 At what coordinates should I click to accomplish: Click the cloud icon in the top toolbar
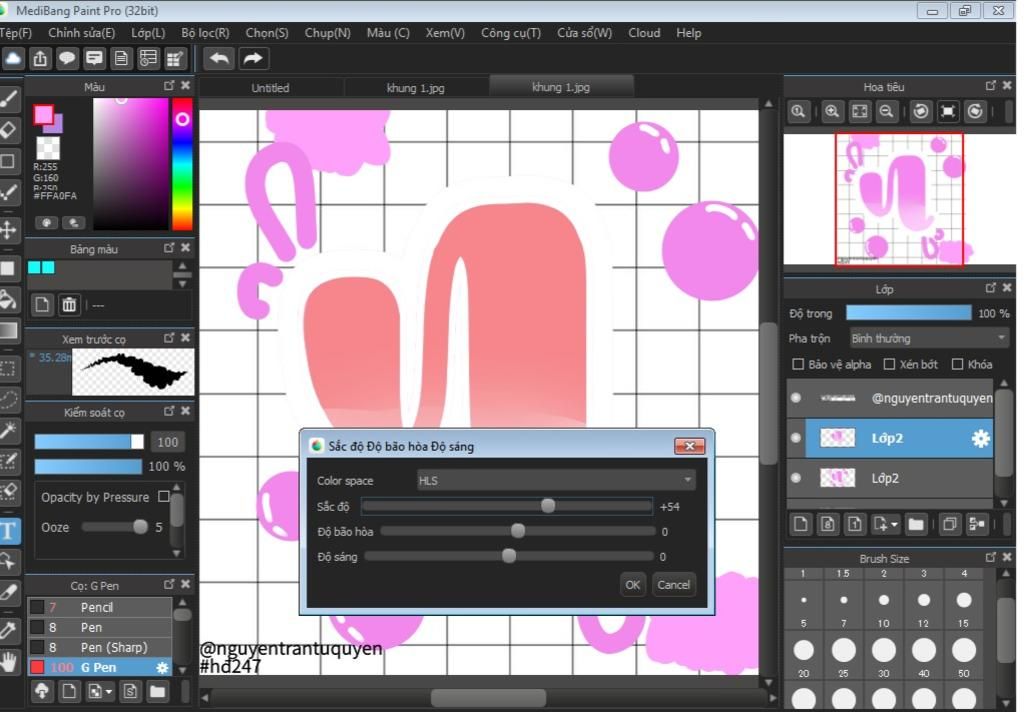pyautogui.click(x=12, y=59)
